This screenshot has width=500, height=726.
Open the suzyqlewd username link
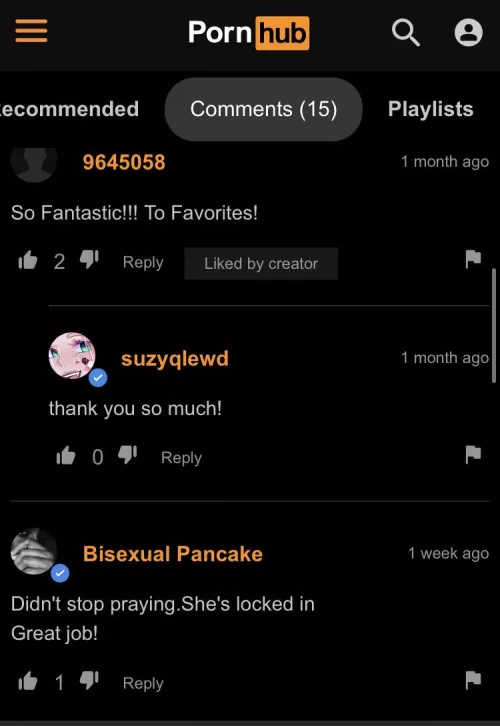(175, 359)
